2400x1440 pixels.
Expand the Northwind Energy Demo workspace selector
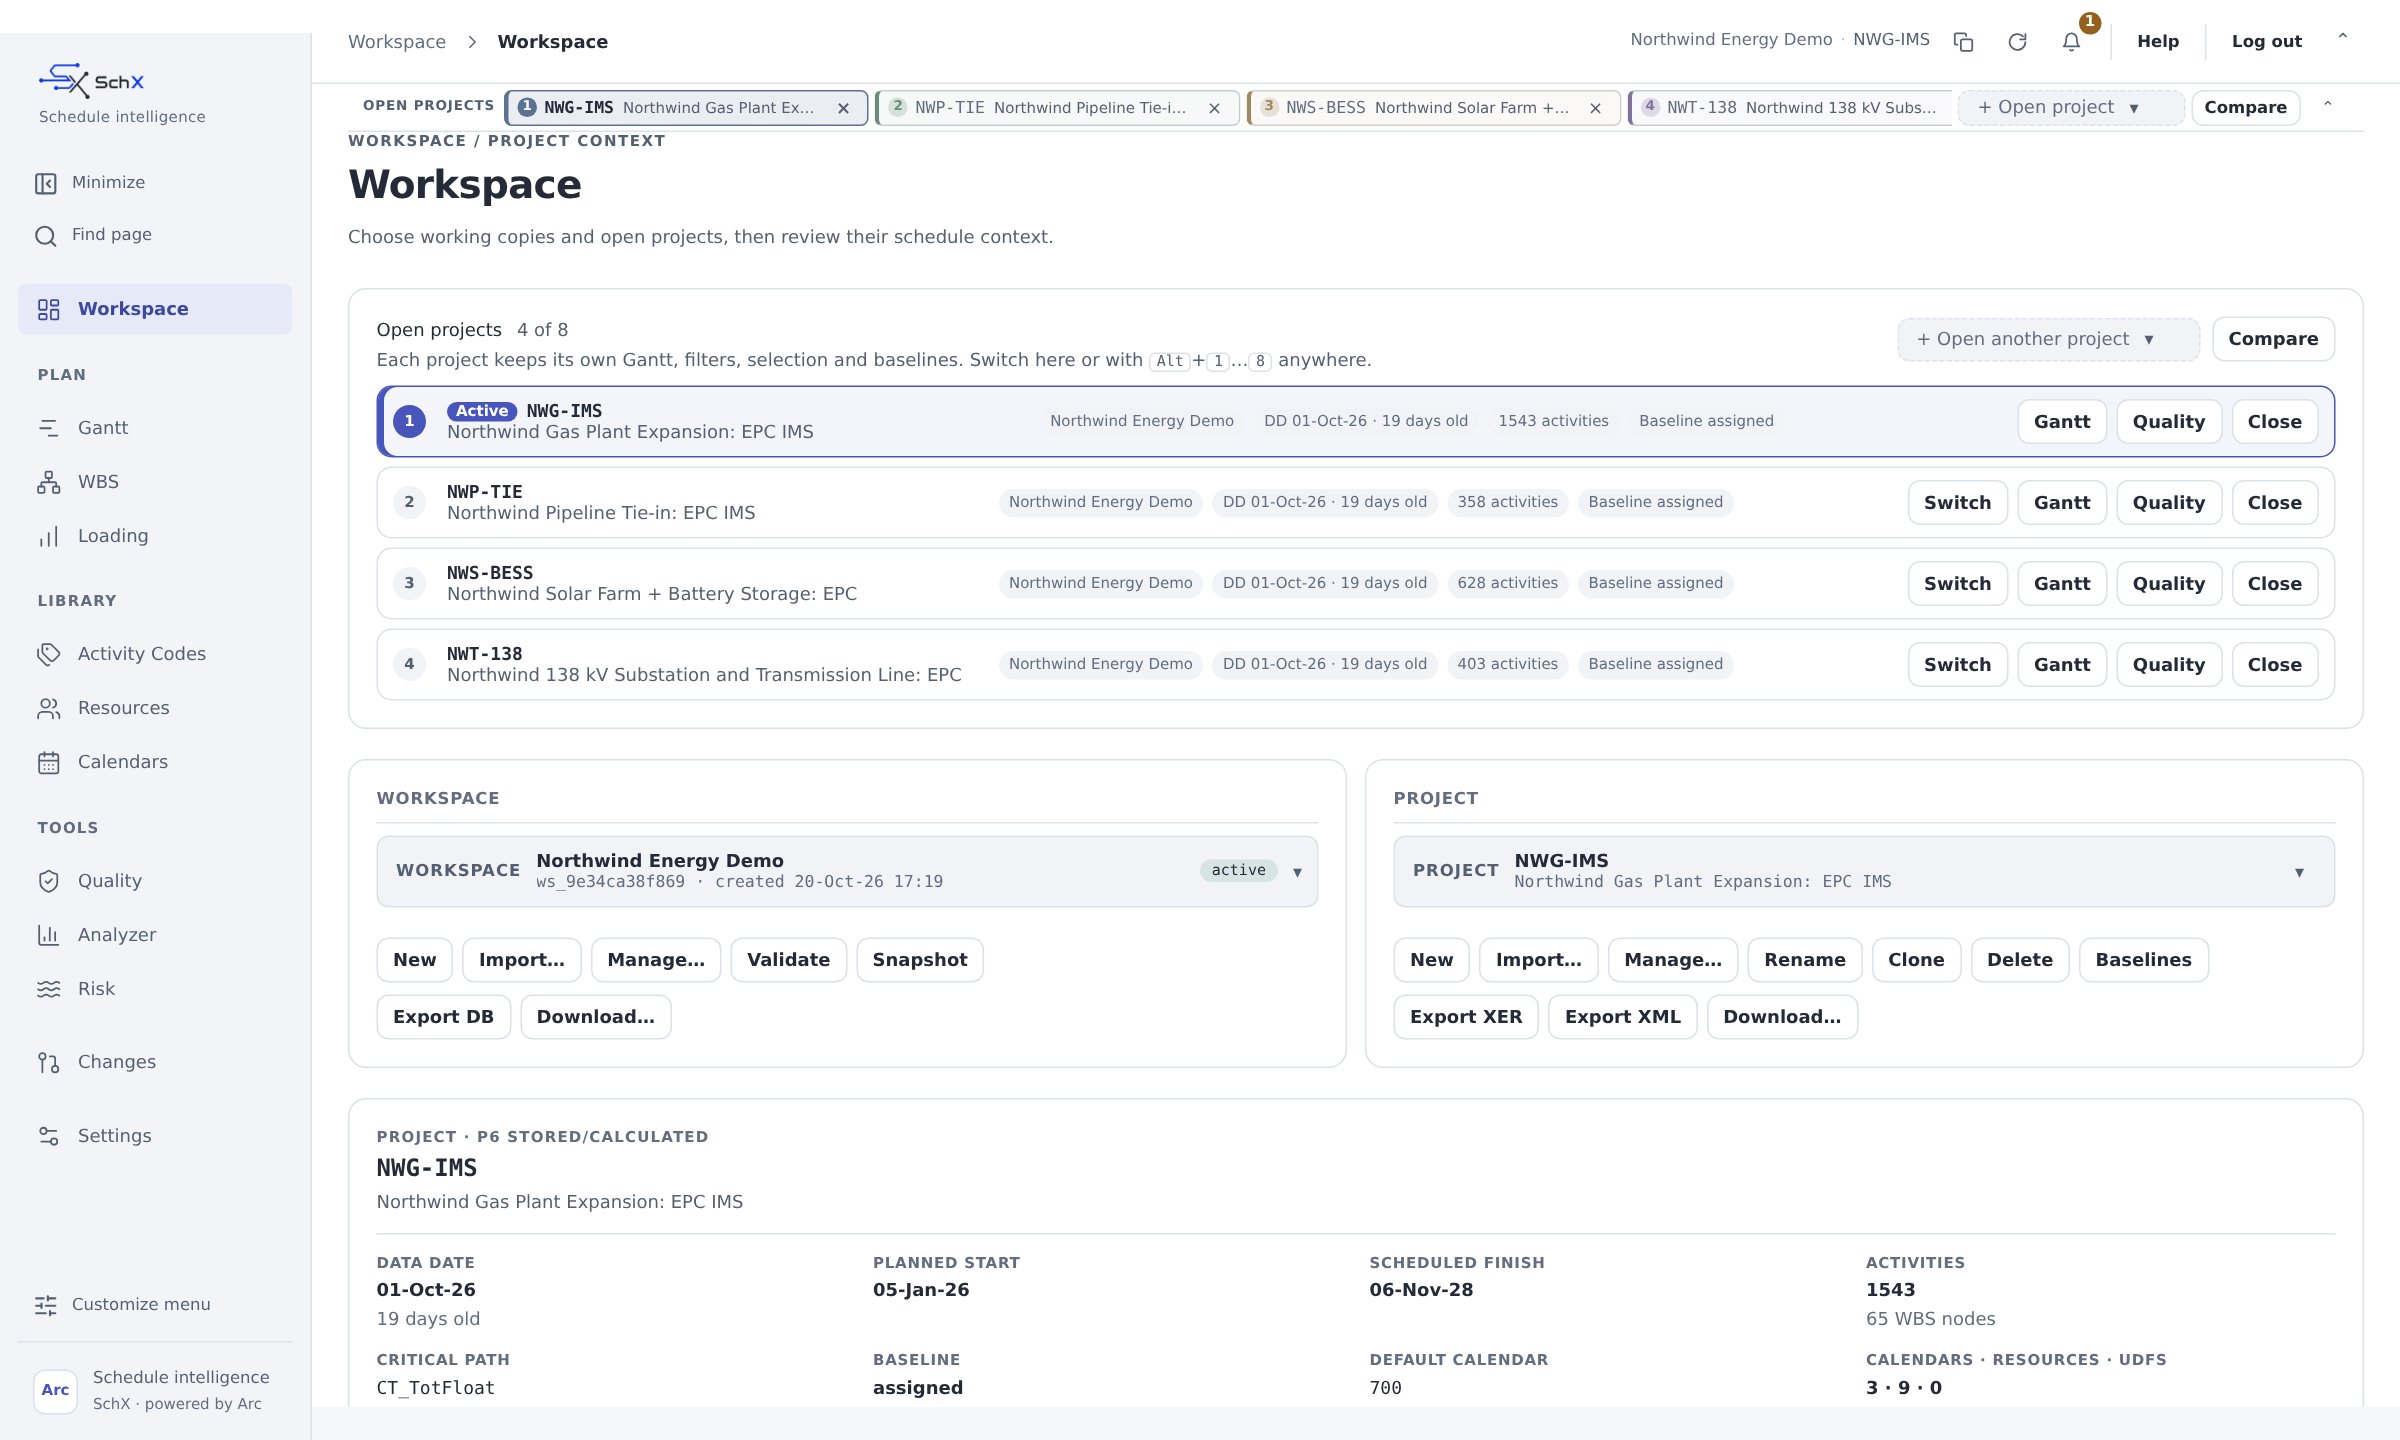pyautogui.click(x=846, y=871)
